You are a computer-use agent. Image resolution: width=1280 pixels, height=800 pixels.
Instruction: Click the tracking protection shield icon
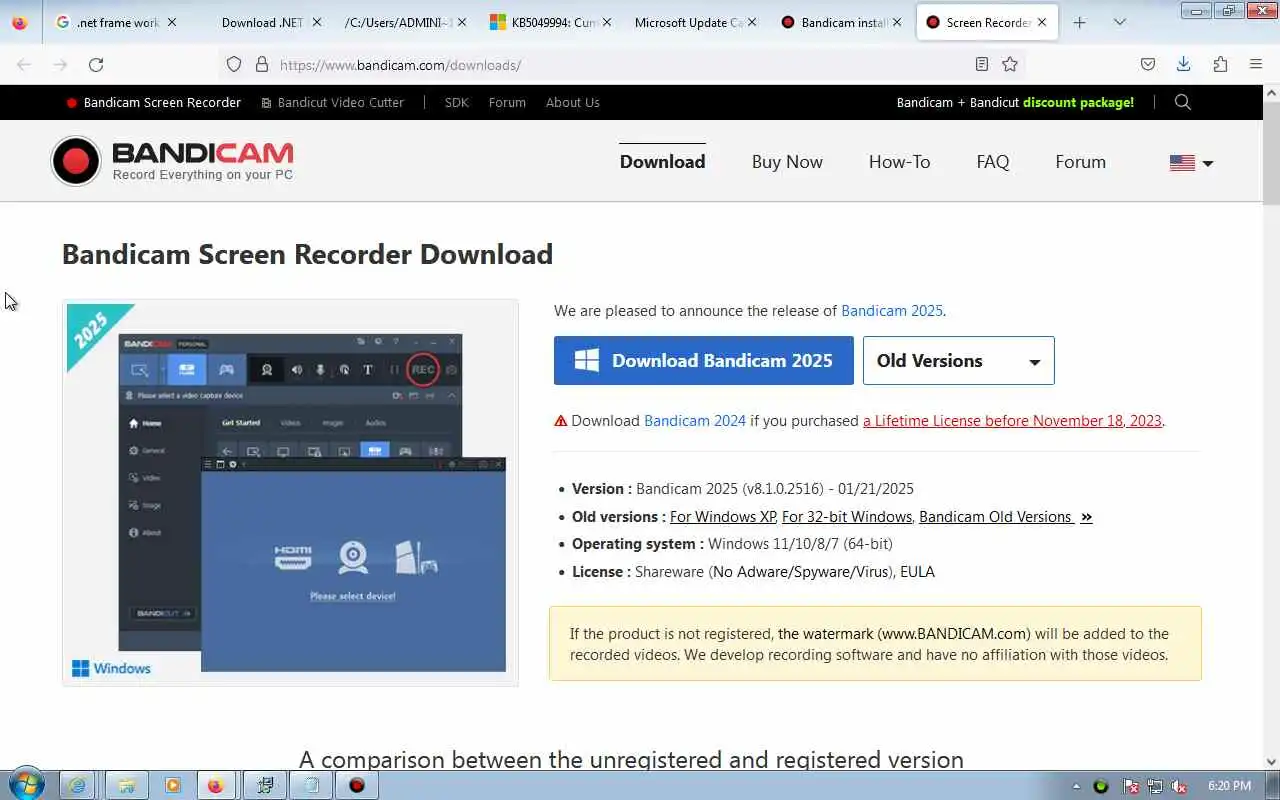pyautogui.click(x=234, y=64)
